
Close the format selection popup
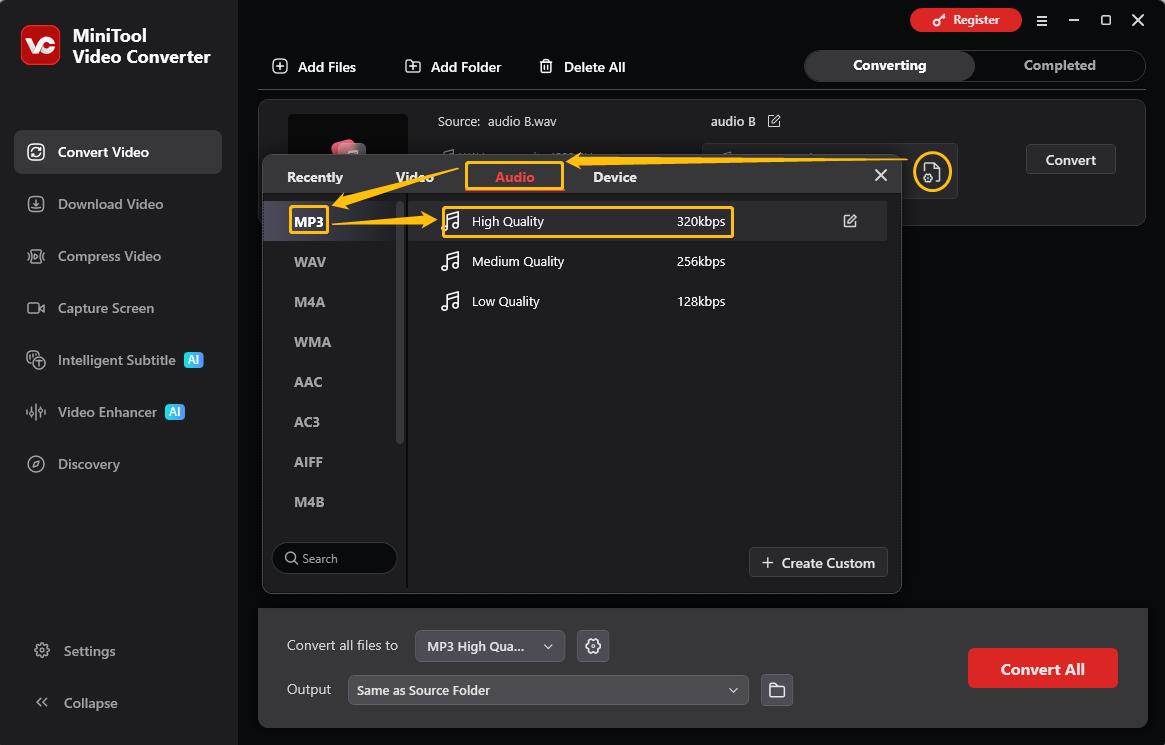coord(880,175)
